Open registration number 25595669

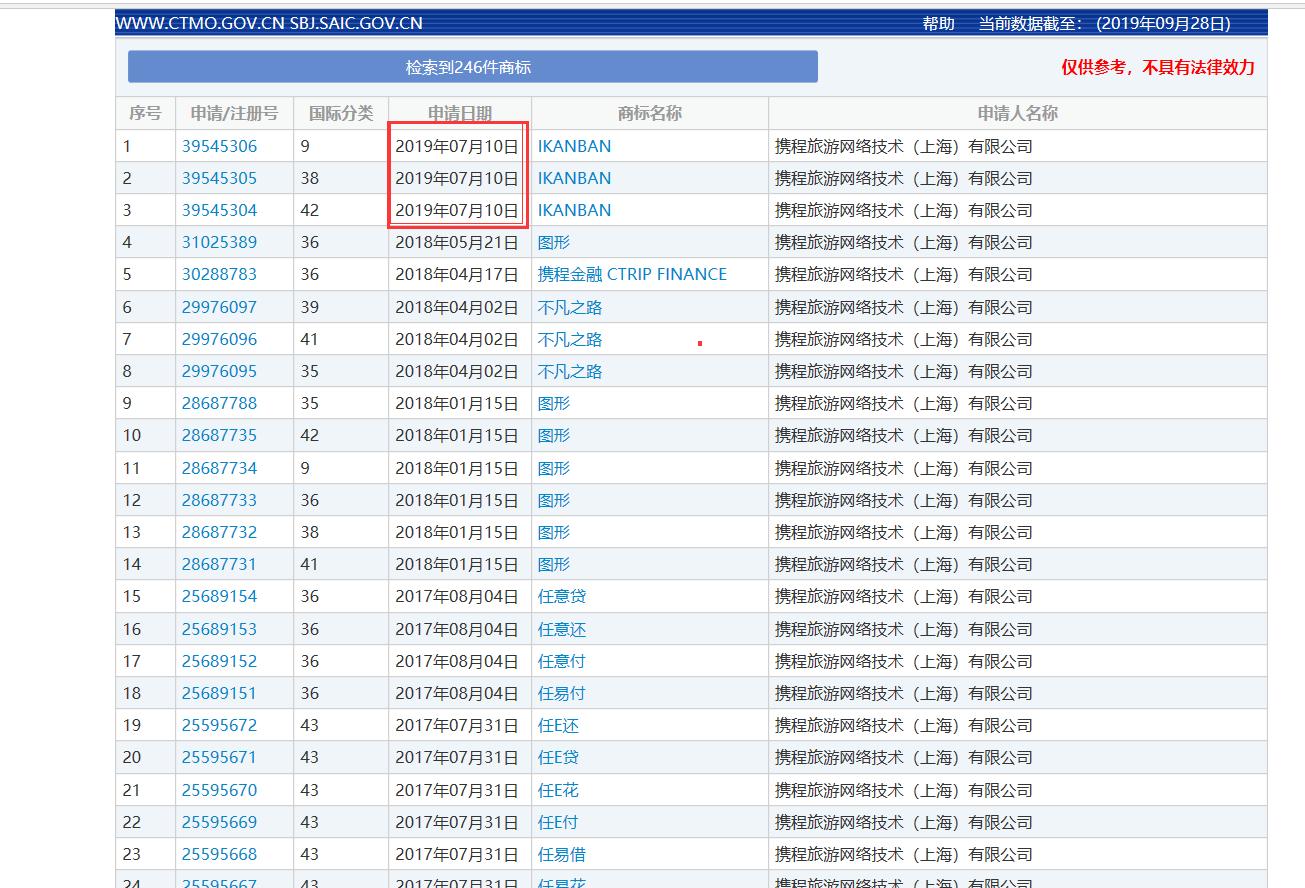219,822
